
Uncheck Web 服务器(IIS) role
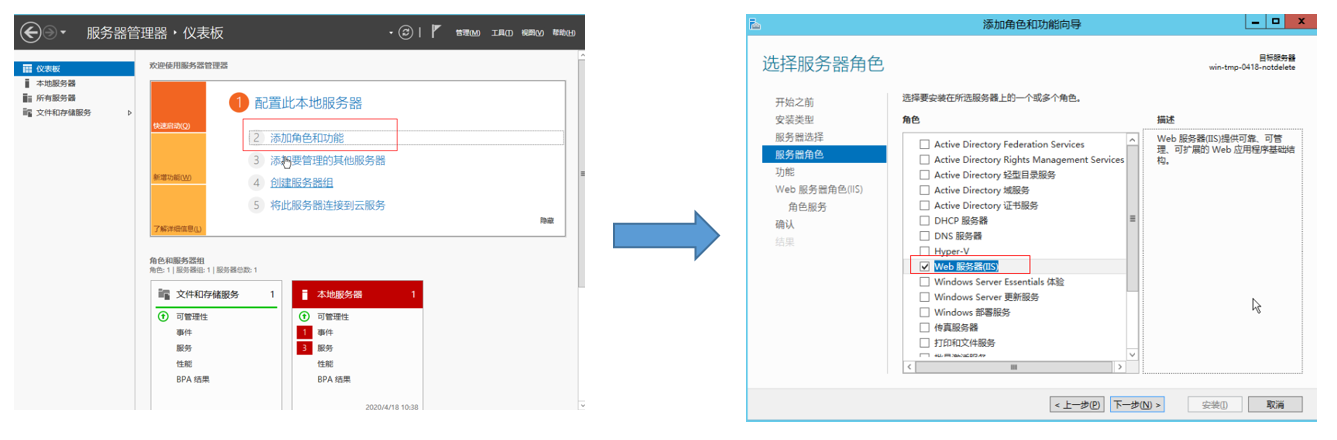coord(924,266)
